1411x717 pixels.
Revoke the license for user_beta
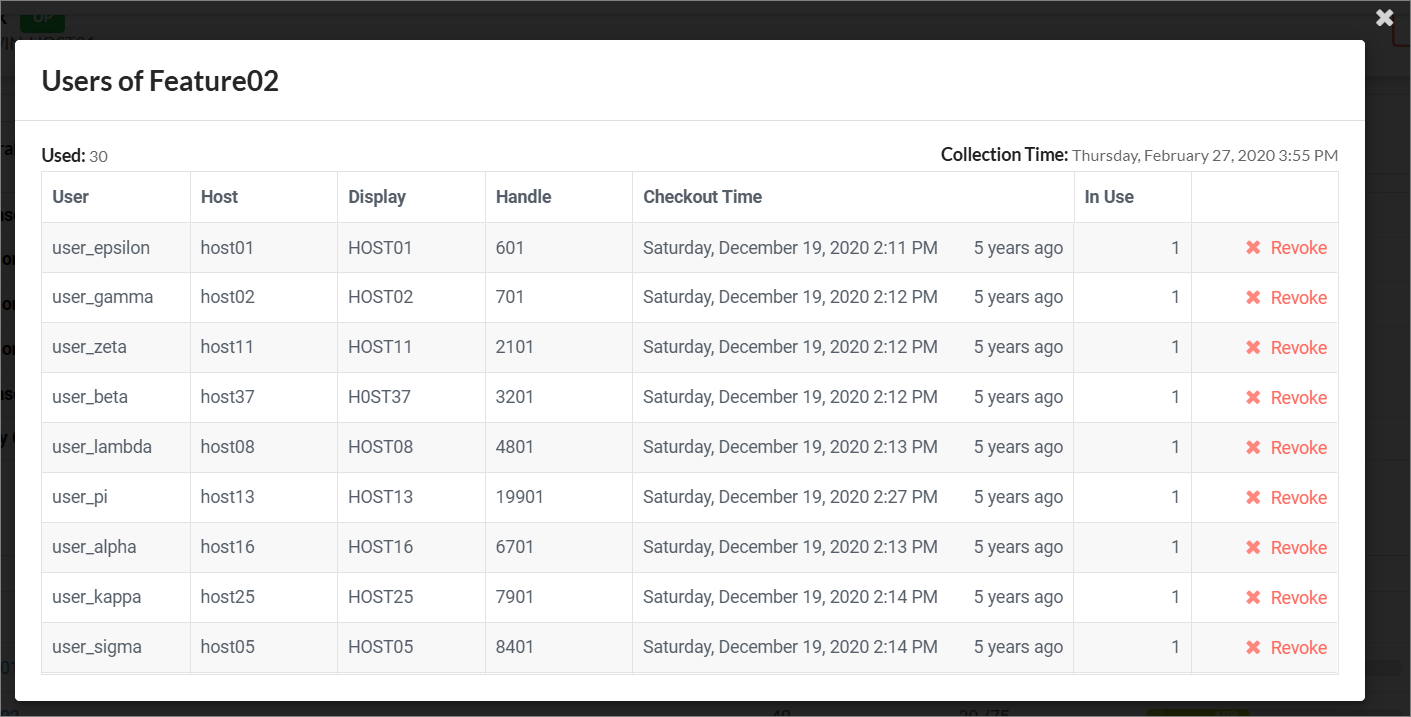(1286, 398)
